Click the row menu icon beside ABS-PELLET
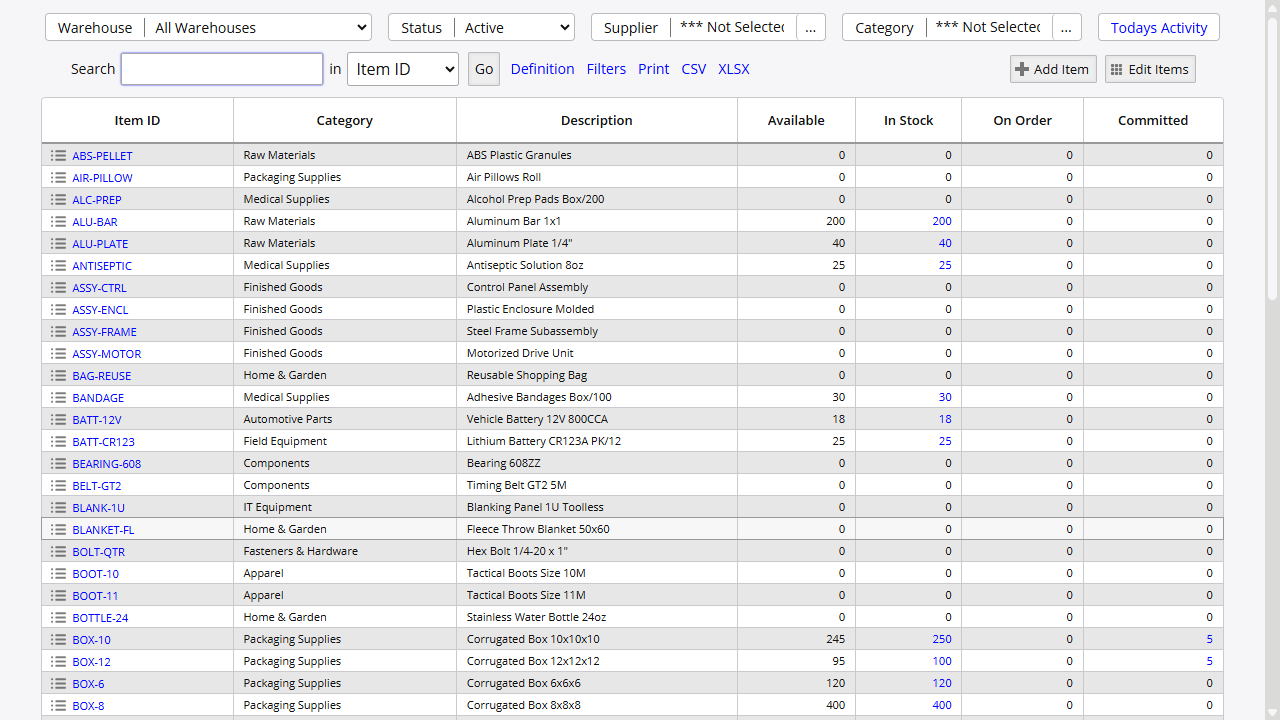The width and height of the screenshot is (1280, 720). 58,156
